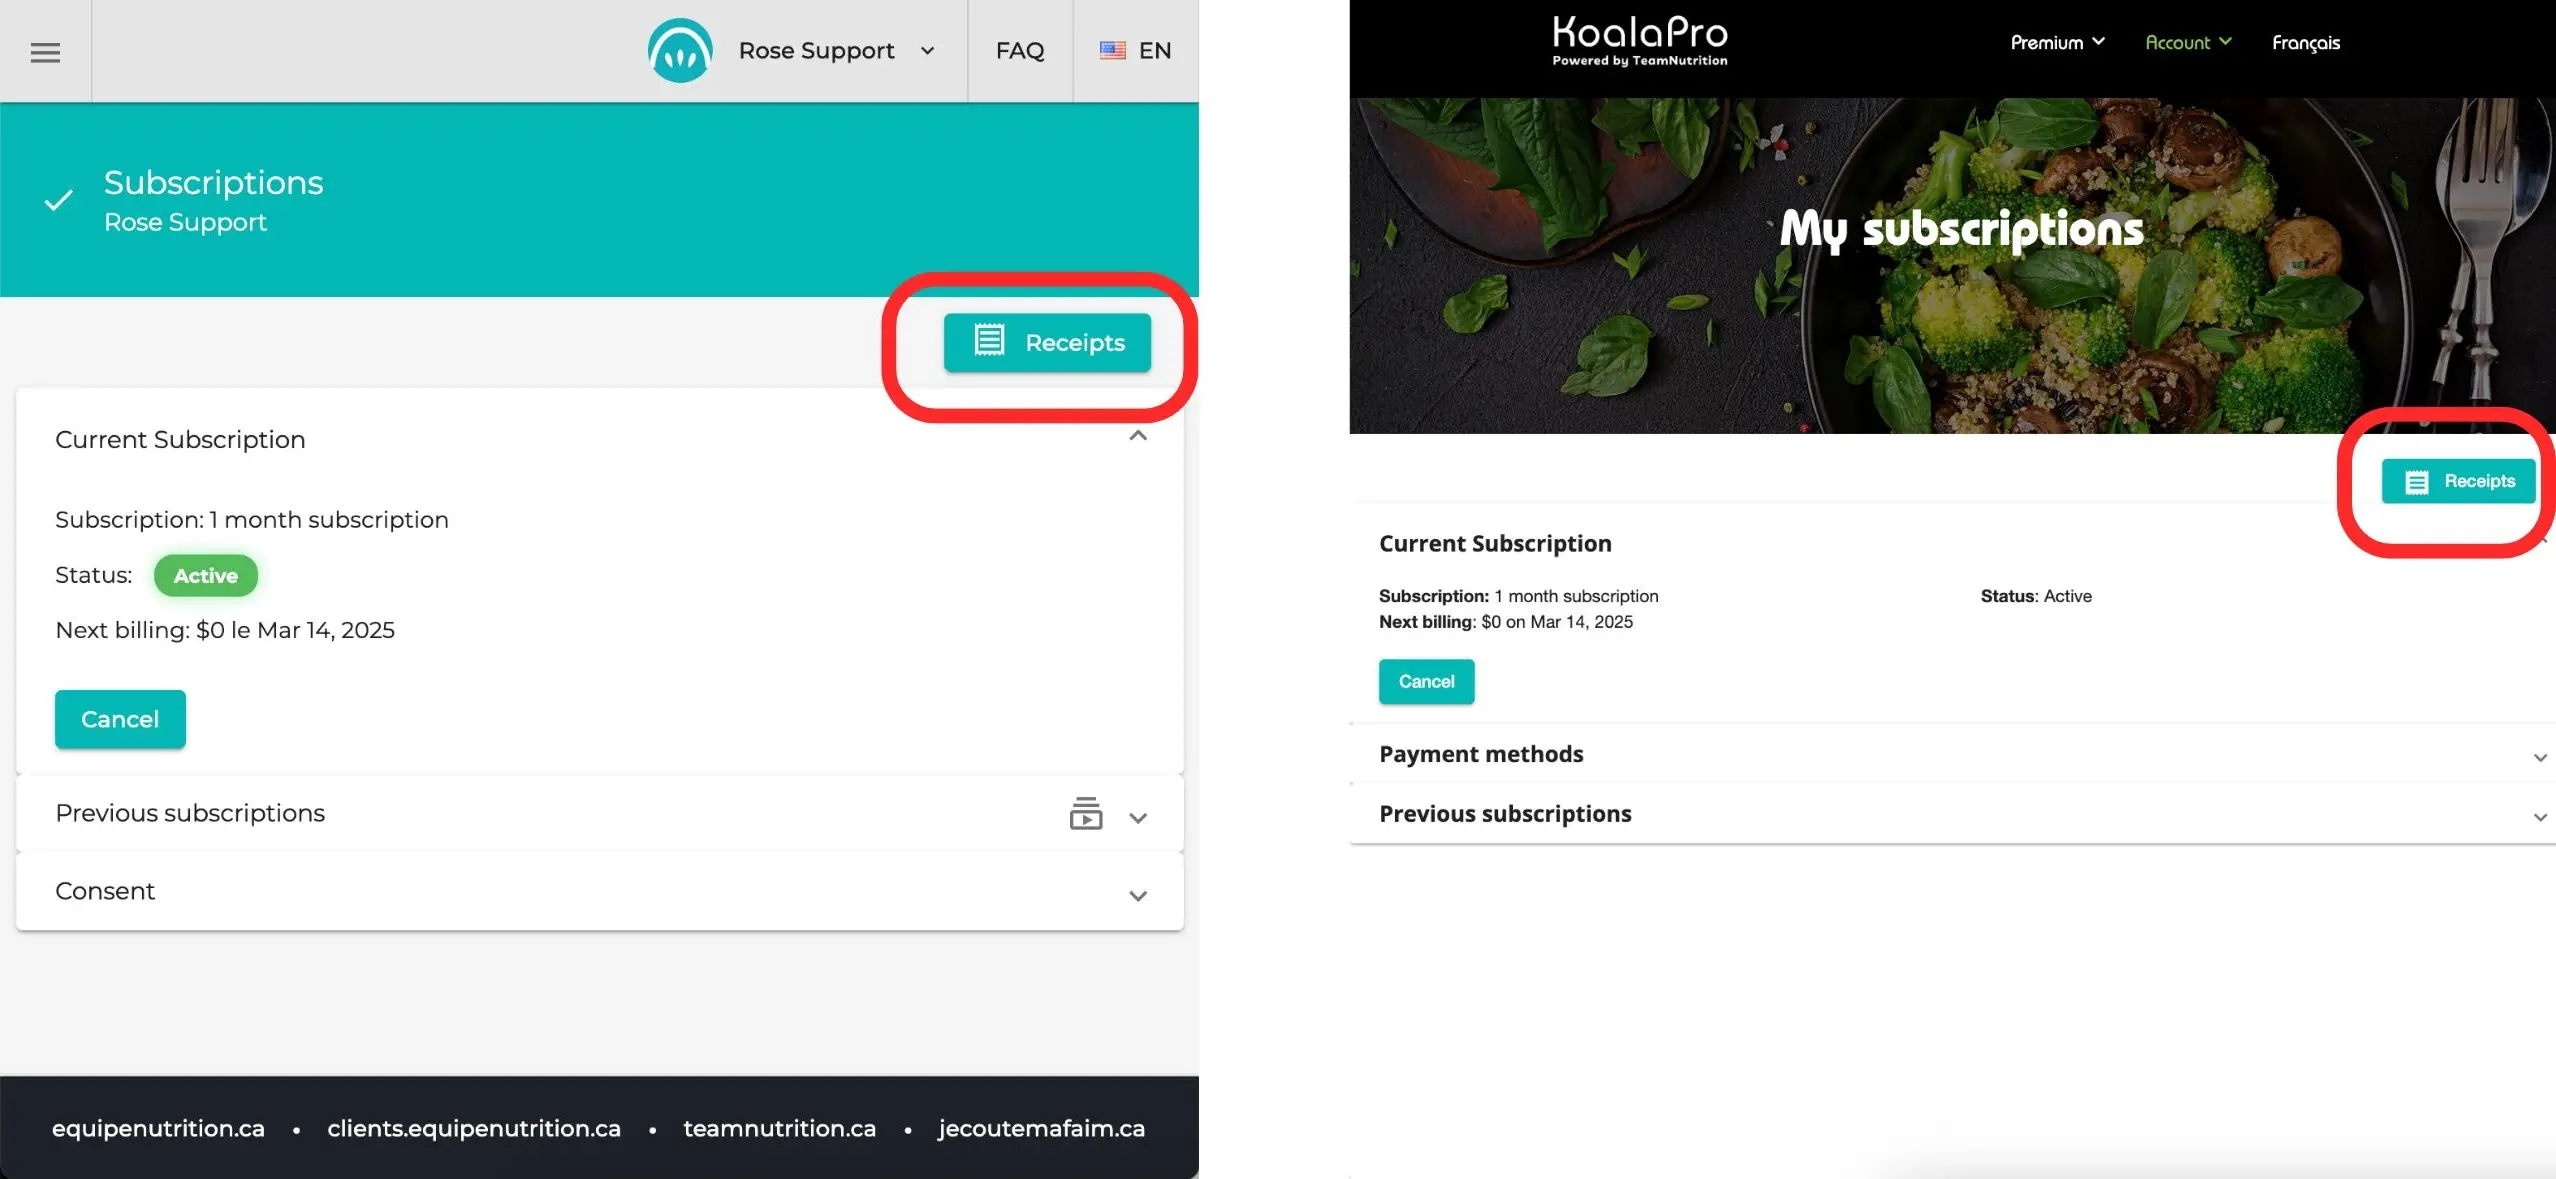Click the checkmark icon beside Subscriptions
2556x1179 pixels.
pyautogui.click(x=59, y=200)
